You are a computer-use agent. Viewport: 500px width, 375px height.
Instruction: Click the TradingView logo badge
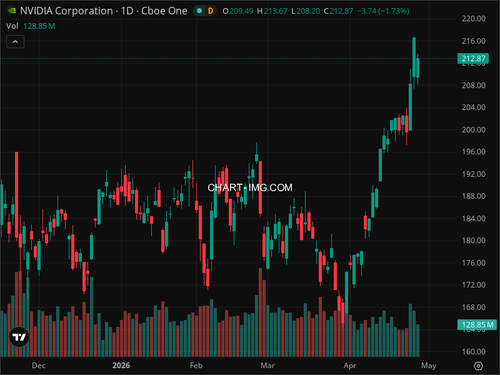(19, 337)
